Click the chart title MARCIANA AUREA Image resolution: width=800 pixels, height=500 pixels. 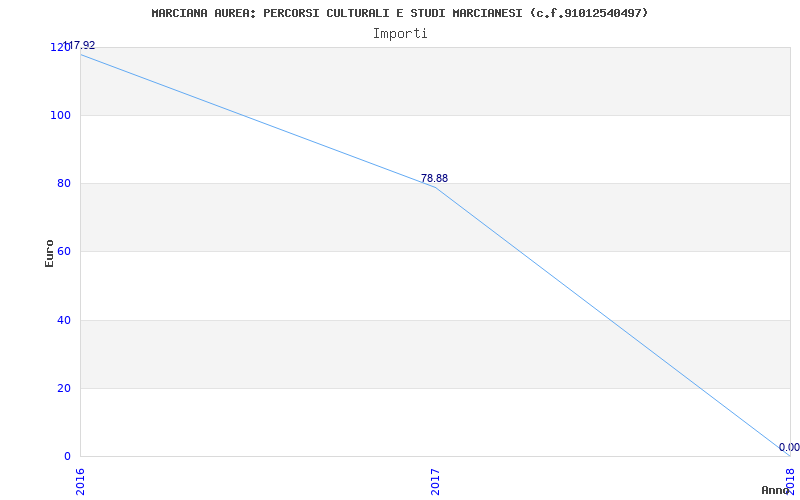pos(399,13)
